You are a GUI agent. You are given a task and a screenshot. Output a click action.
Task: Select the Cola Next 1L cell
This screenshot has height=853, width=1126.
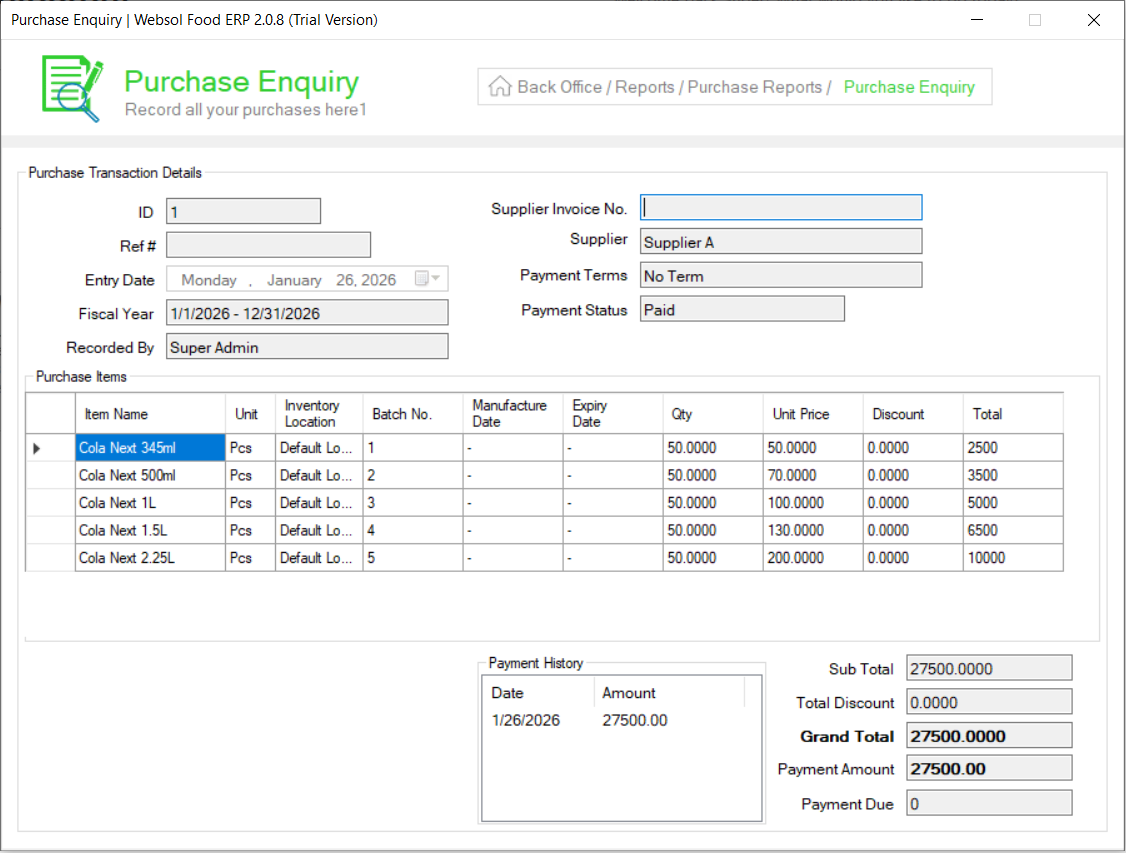click(150, 503)
